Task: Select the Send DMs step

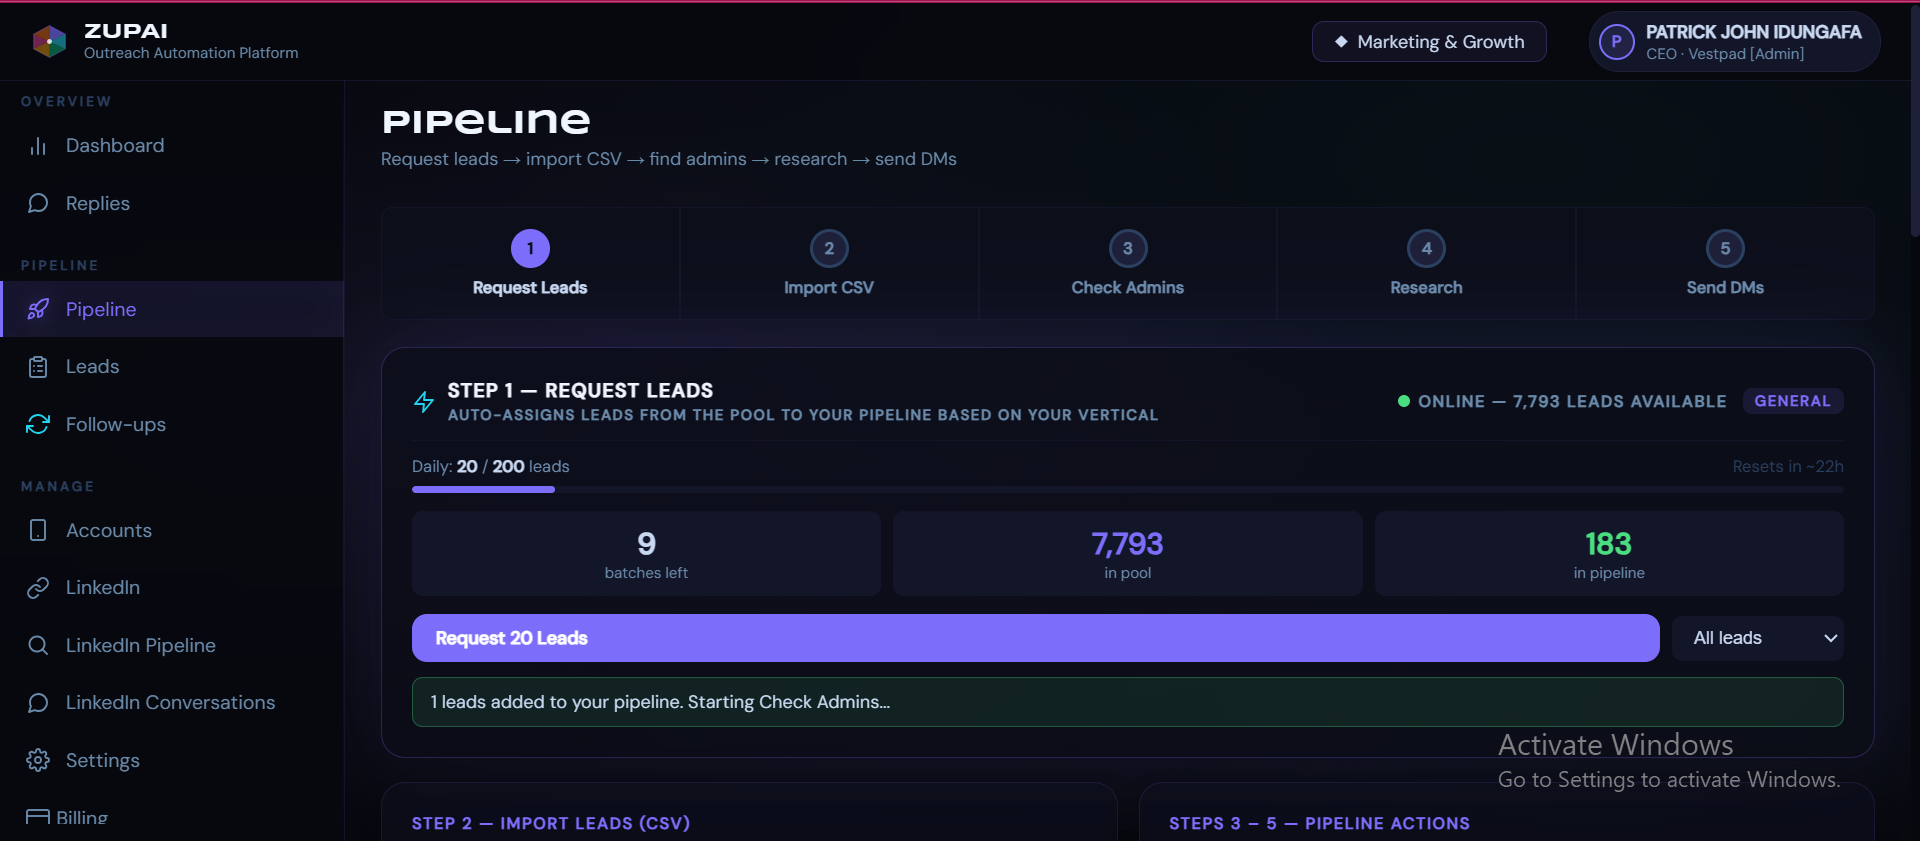Action: tap(1725, 264)
